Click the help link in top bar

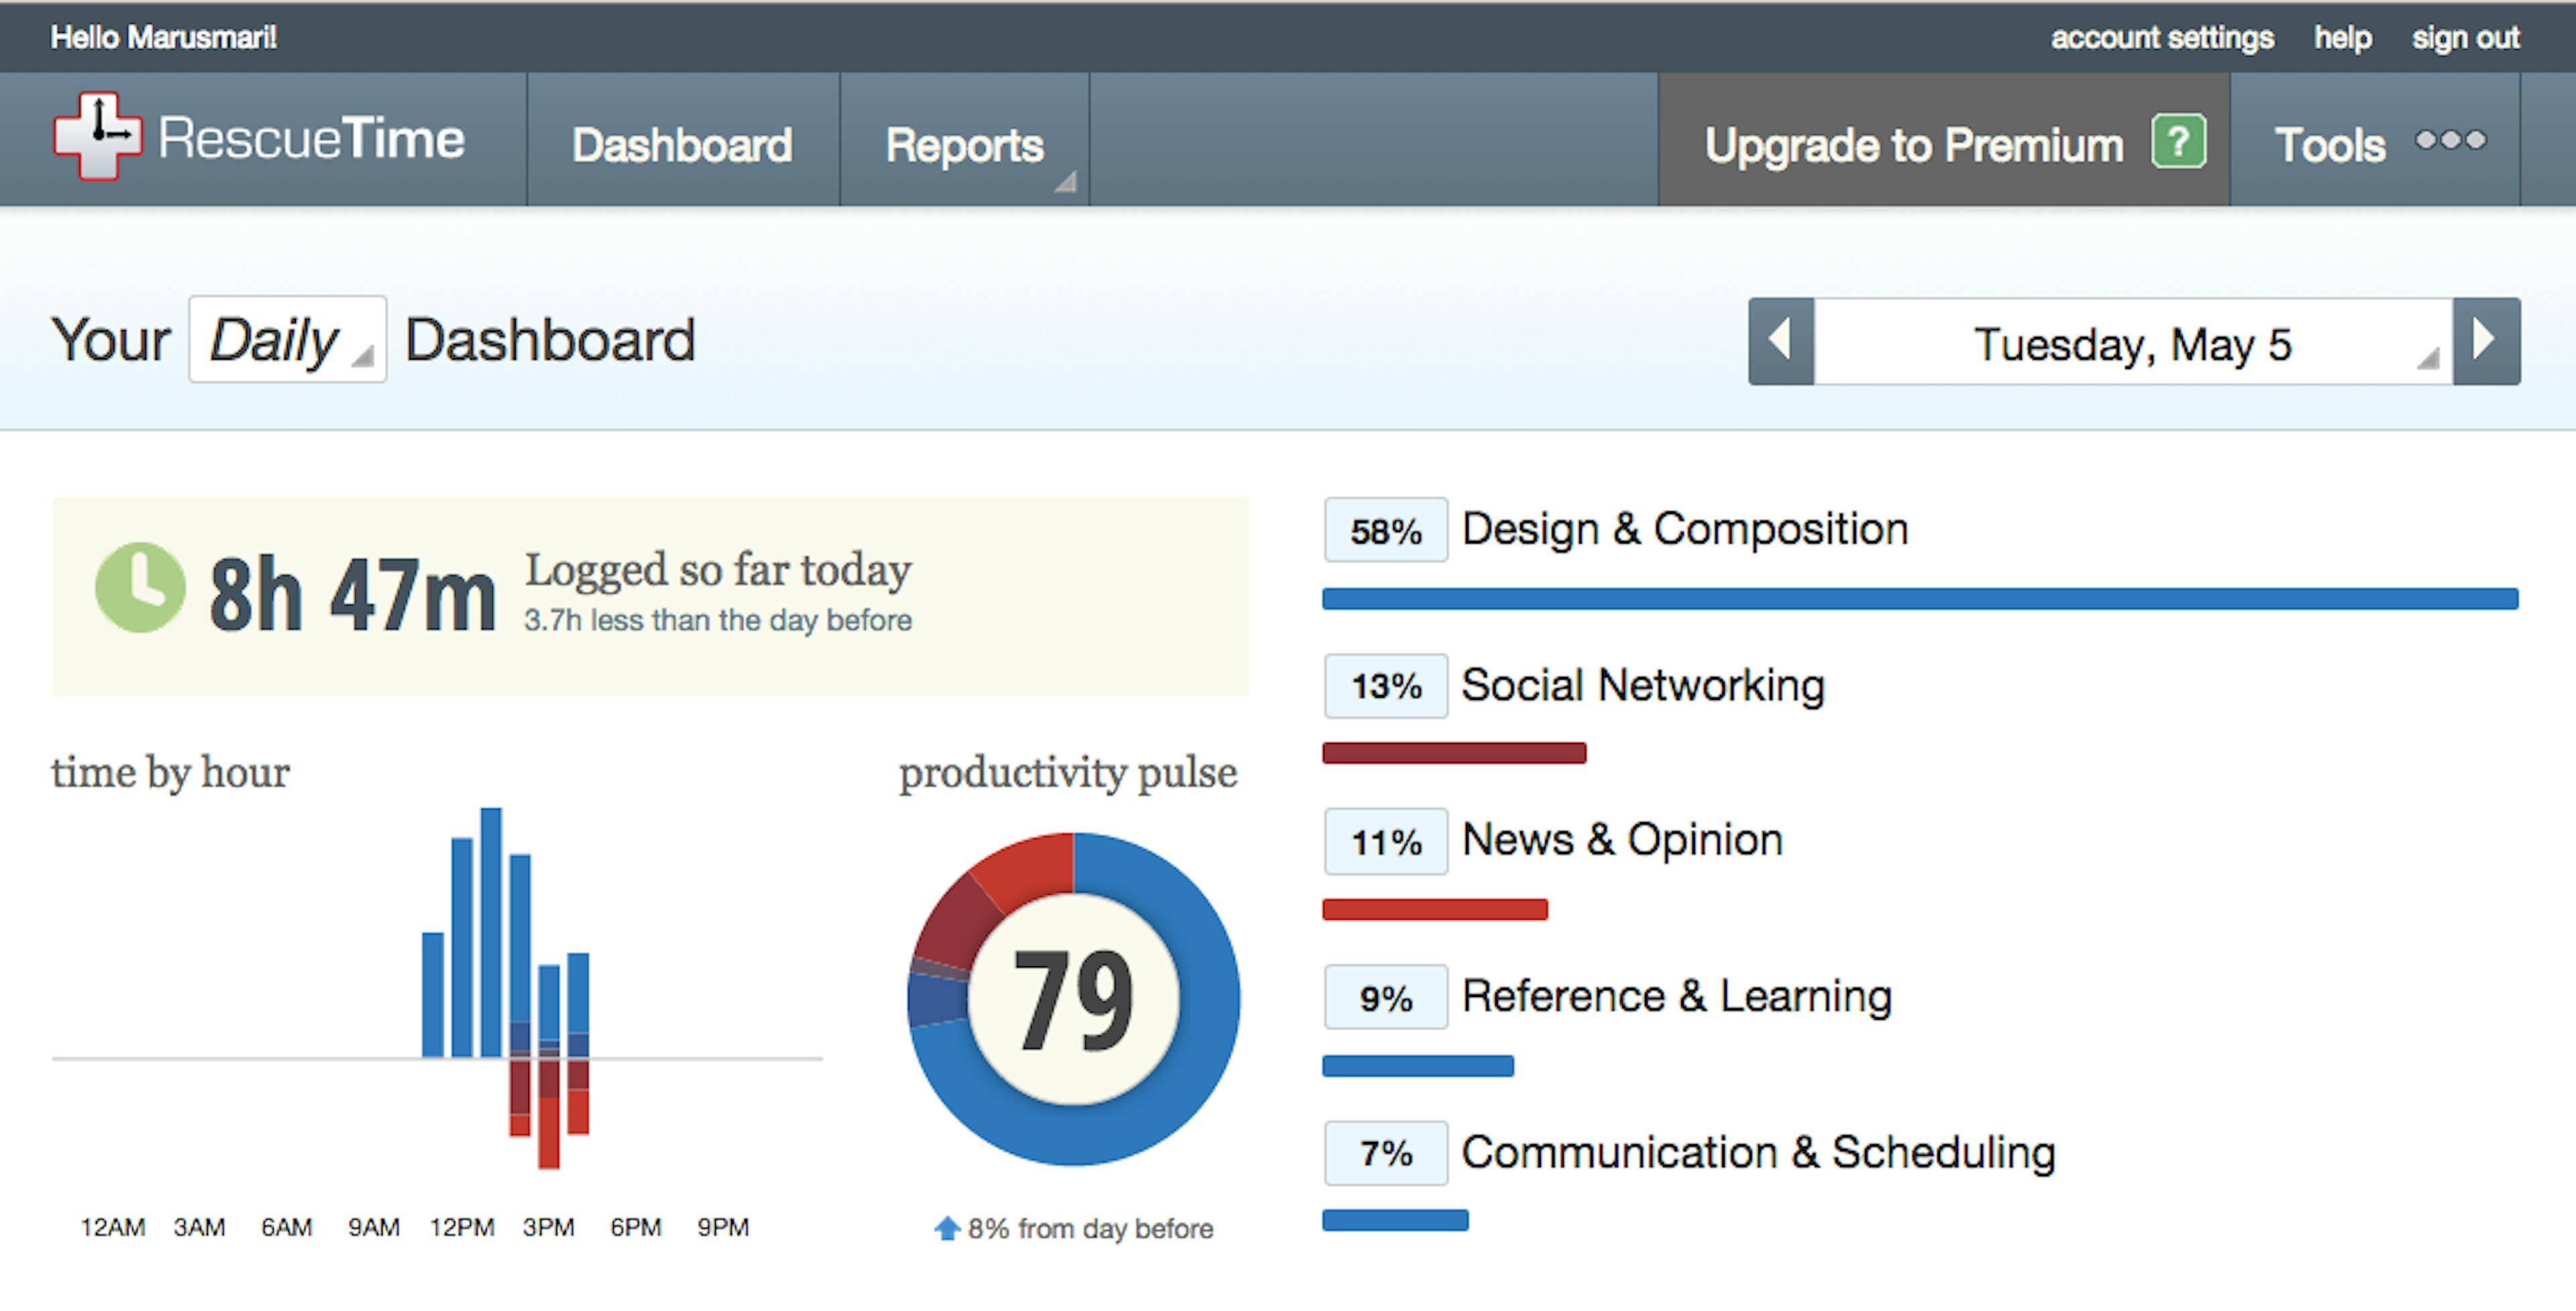(2342, 37)
